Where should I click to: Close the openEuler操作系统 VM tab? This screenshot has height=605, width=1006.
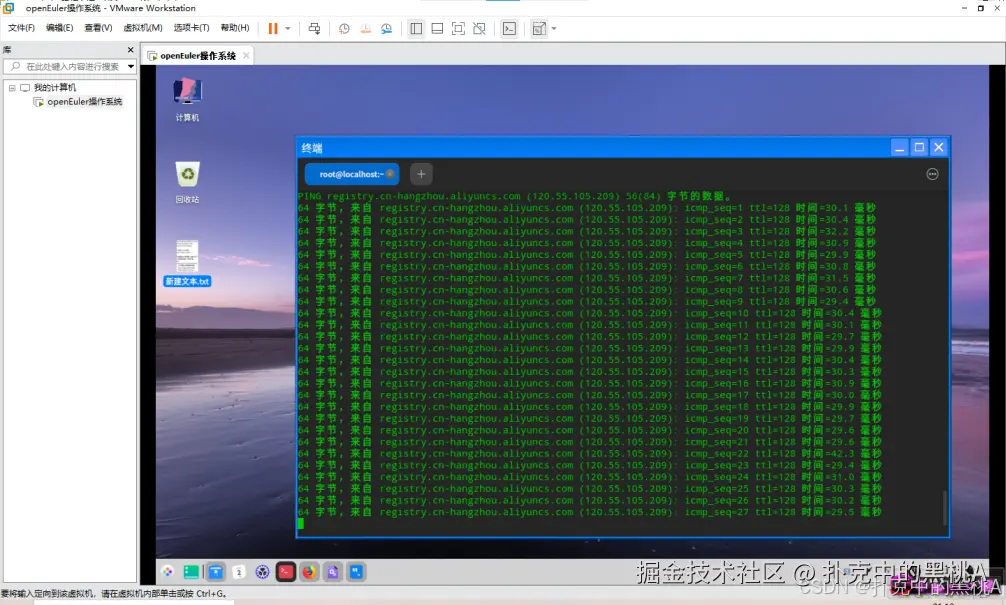[x=246, y=56]
